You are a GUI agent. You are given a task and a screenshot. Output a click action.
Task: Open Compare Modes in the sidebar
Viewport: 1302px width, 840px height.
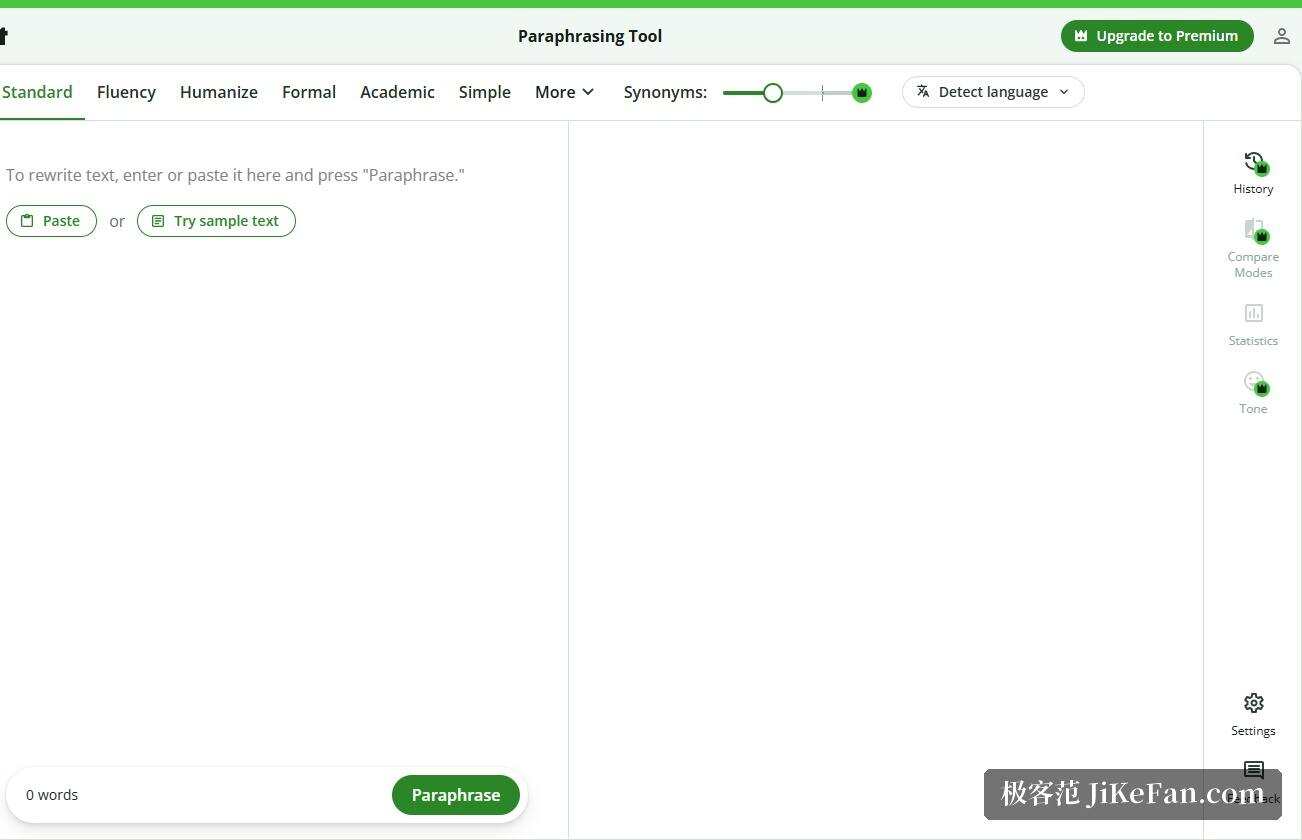point(1253,248)
